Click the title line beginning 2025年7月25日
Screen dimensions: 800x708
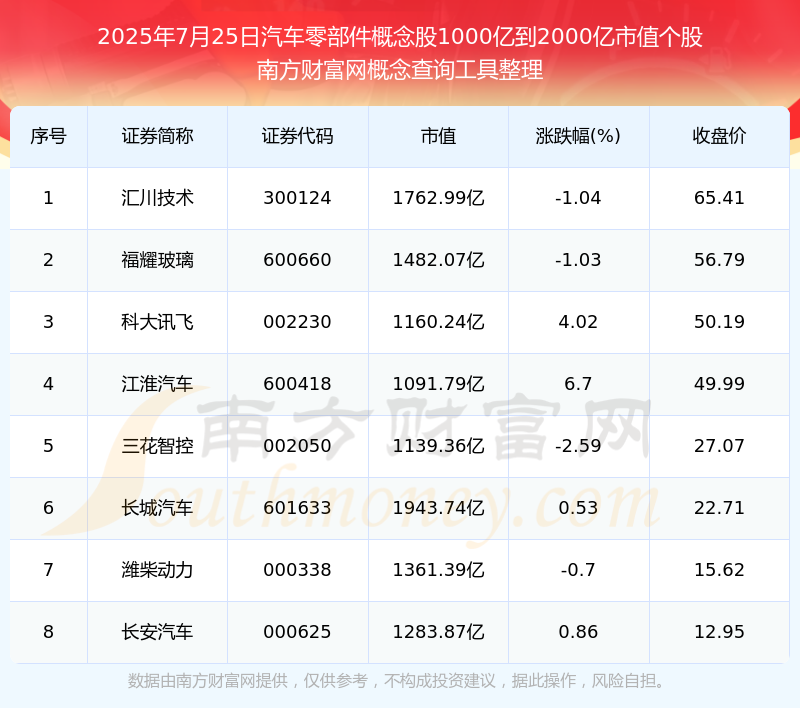click(400, 37)
